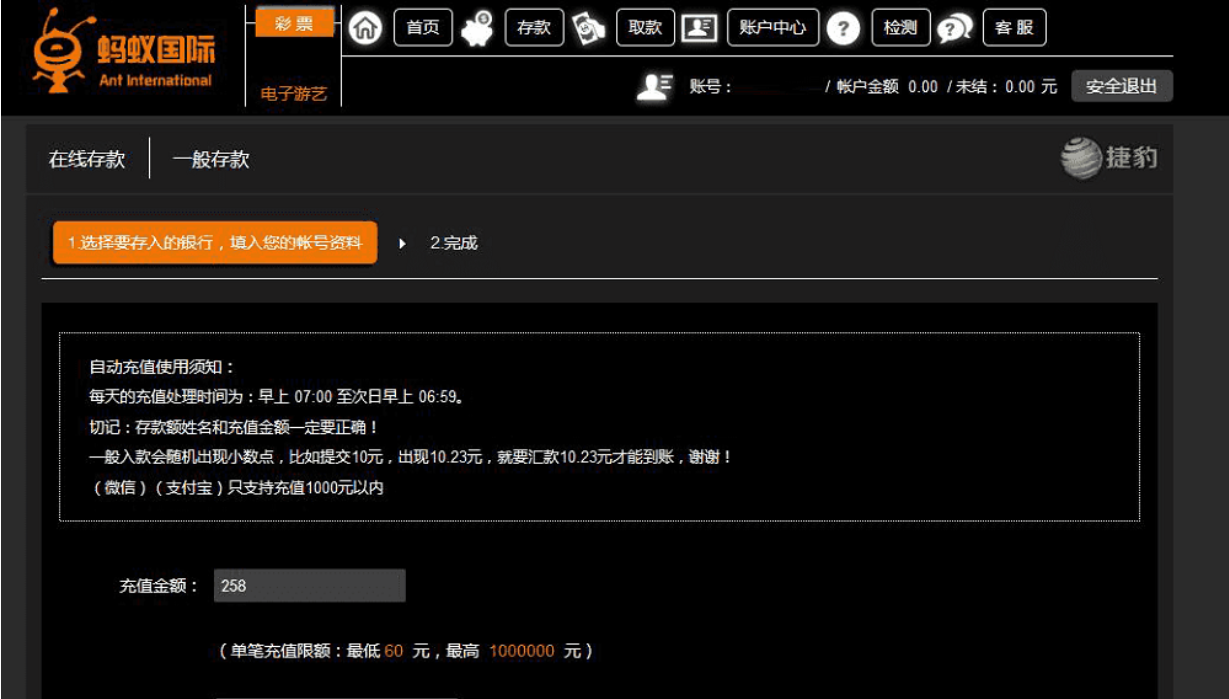Click the question mark icon
The height and width of the screenshot is (699, 1229).
click(x=844, y=29)
